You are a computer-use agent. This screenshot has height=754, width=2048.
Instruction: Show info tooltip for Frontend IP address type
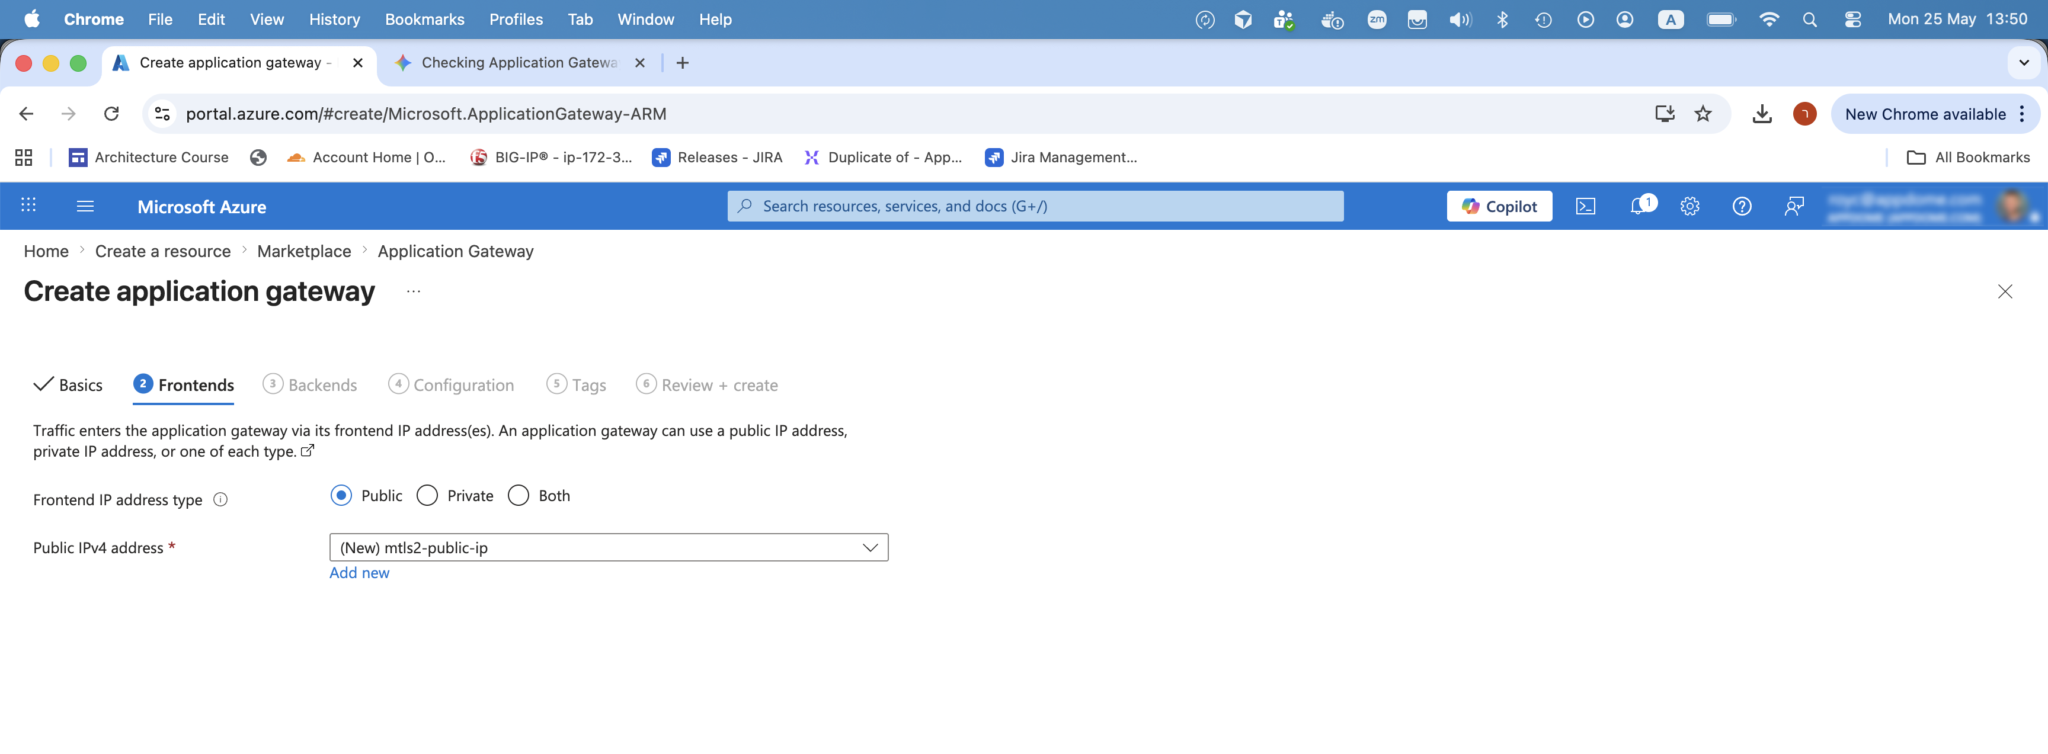tap(221, 500)
